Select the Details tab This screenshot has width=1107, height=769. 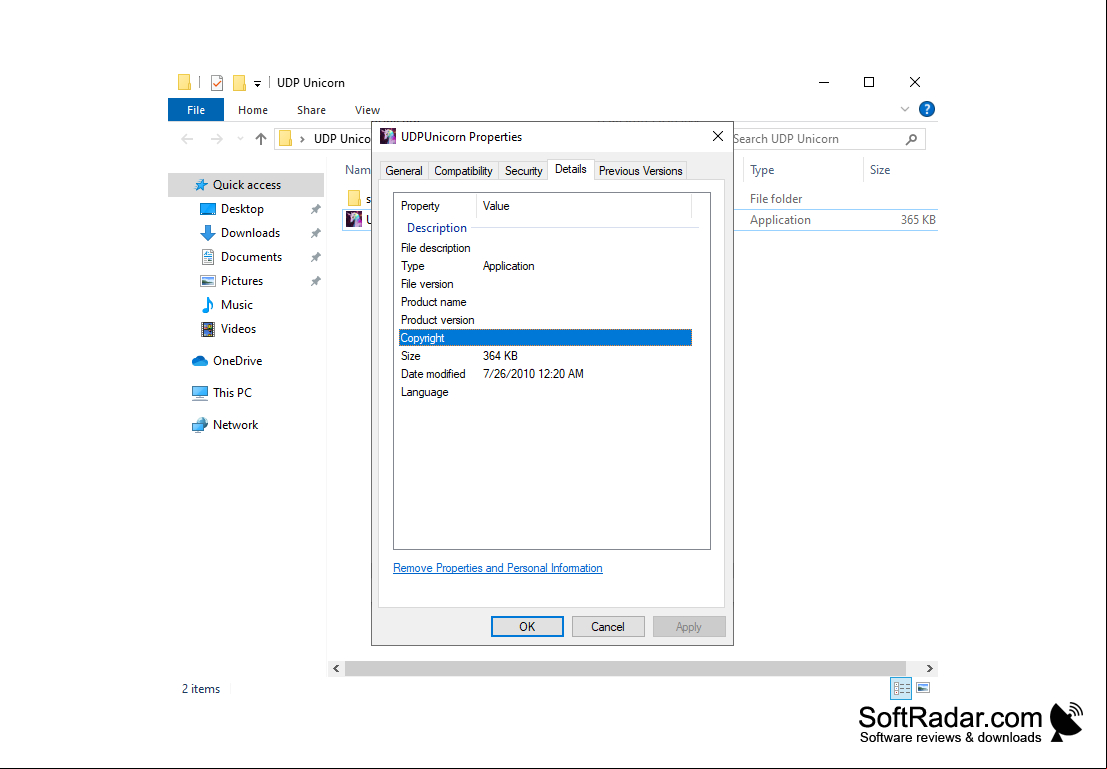click(x=570, y=169)
